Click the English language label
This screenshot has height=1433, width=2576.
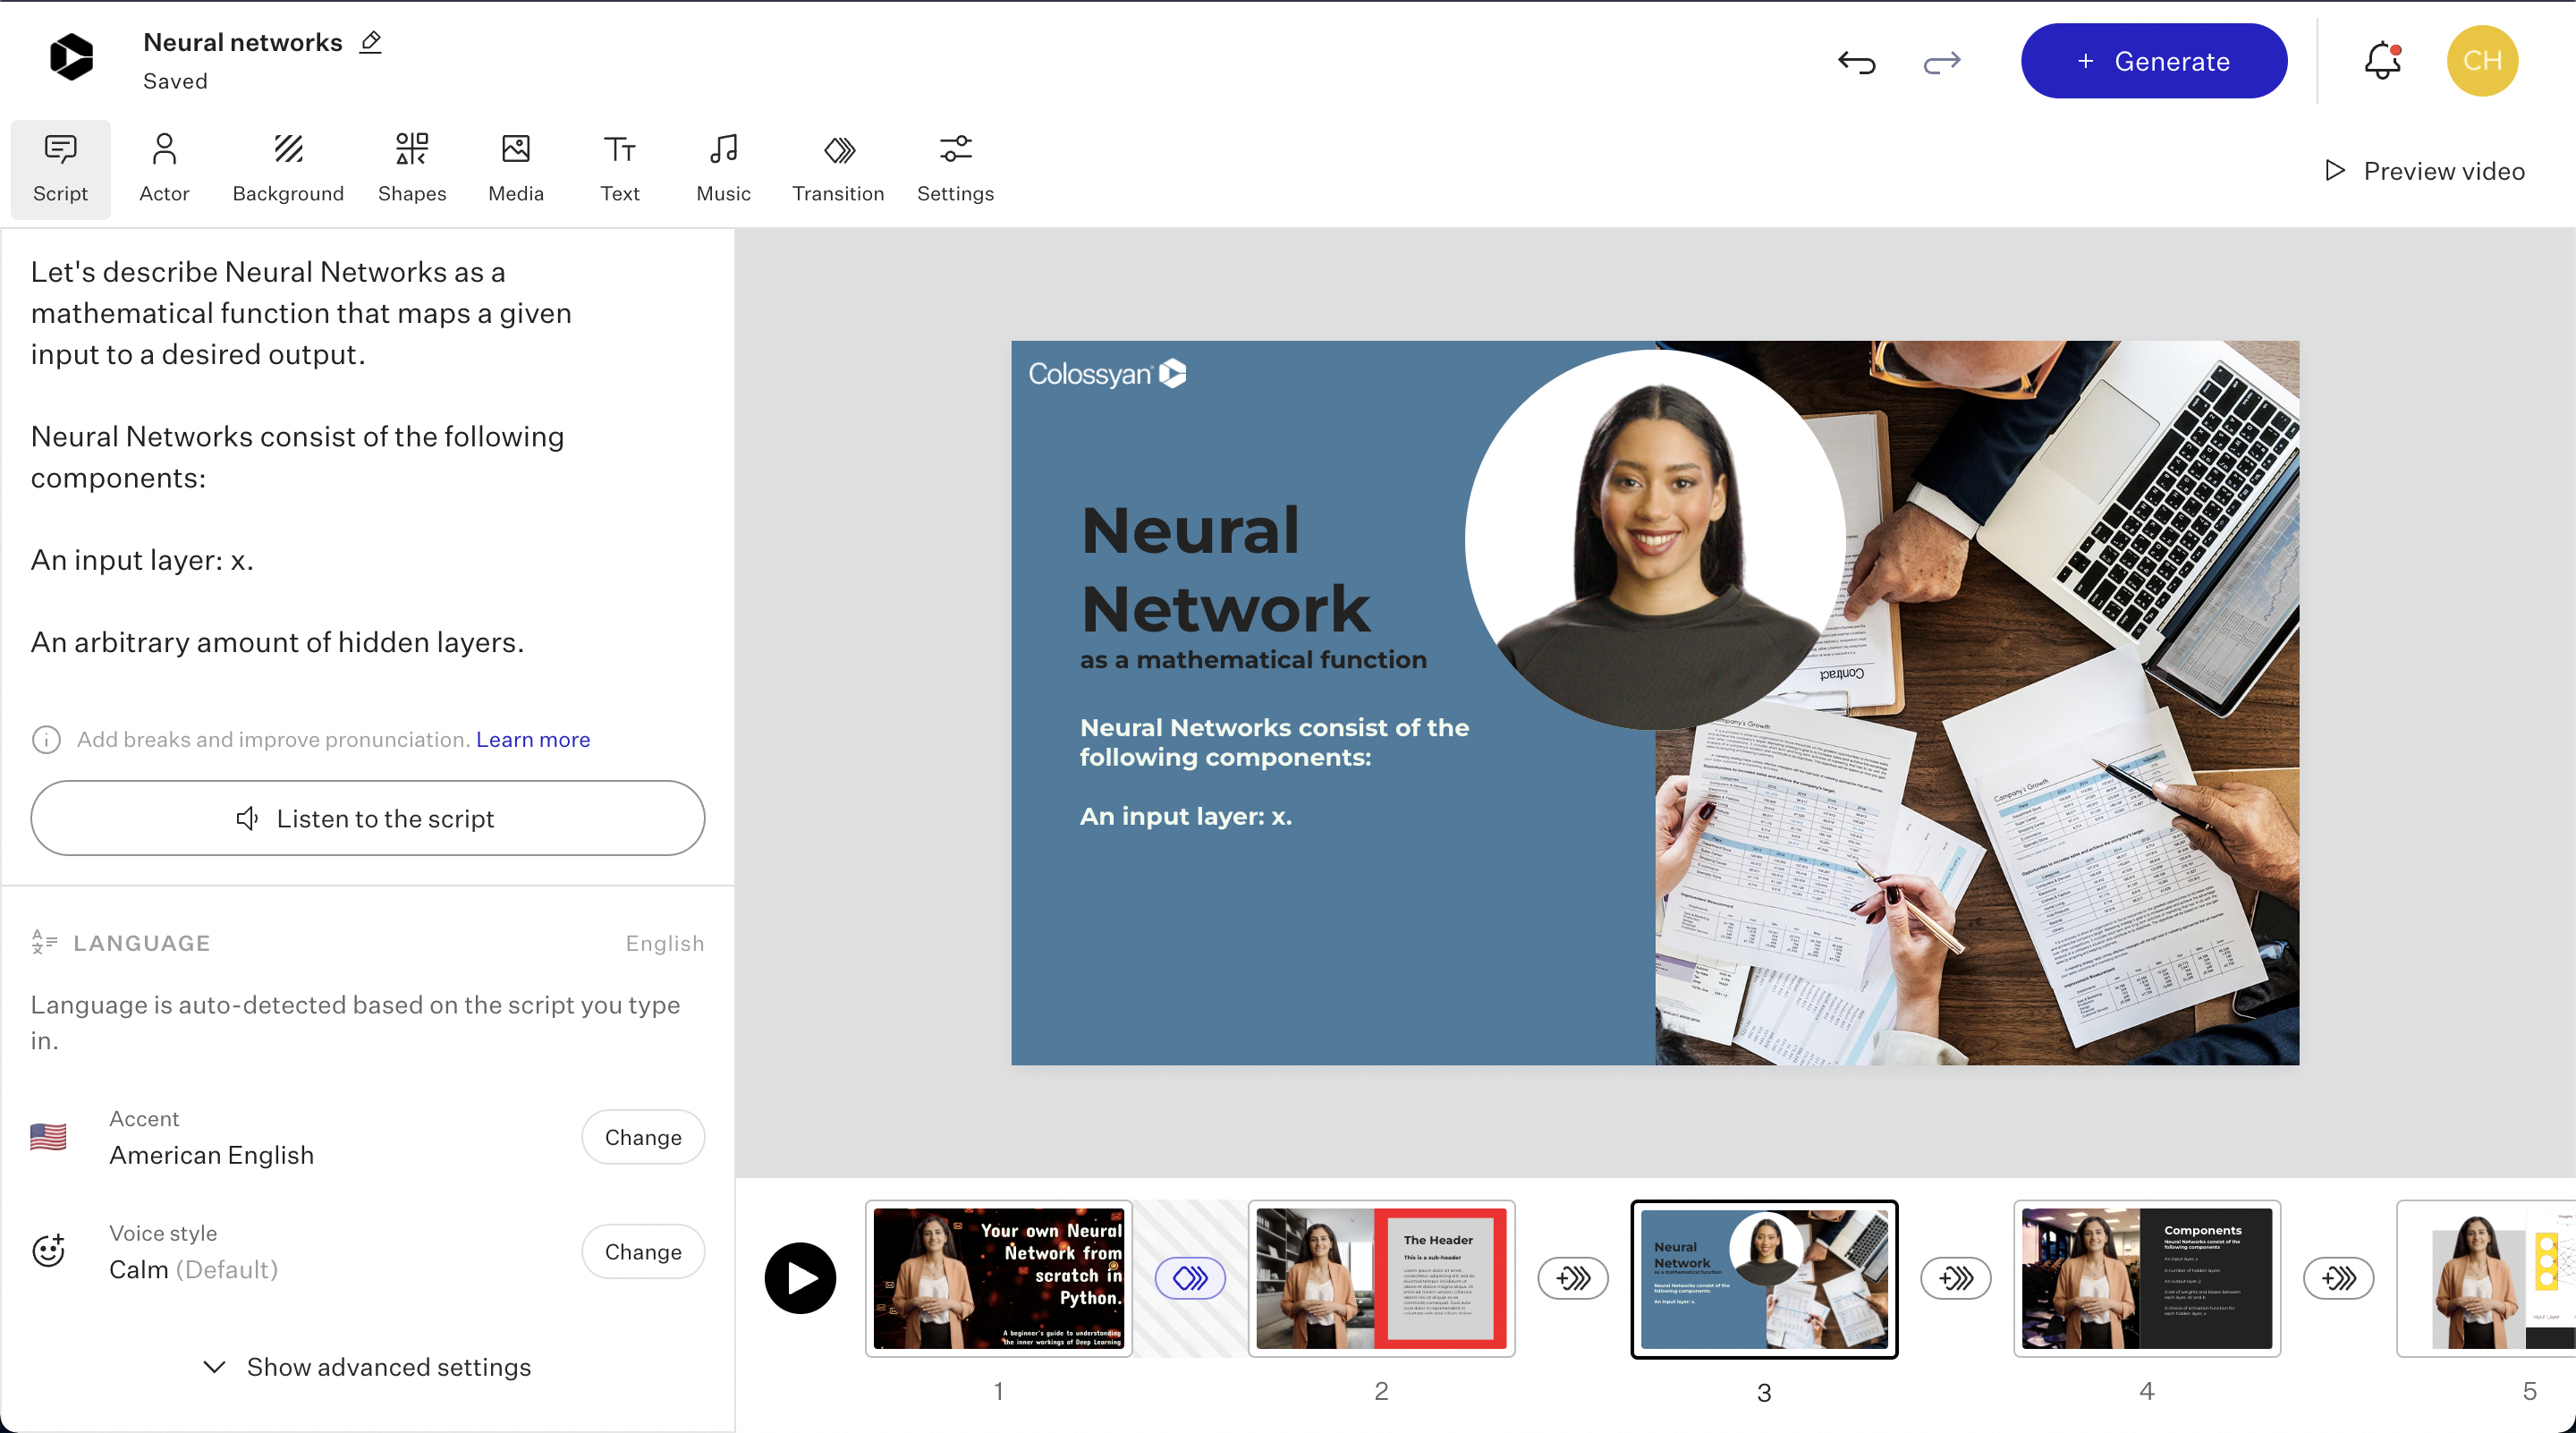point(665,943)
